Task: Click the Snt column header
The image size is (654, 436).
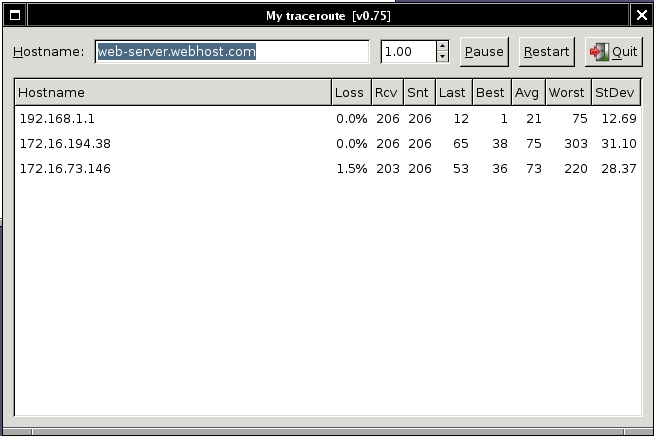Action: (x=420, y=92)
